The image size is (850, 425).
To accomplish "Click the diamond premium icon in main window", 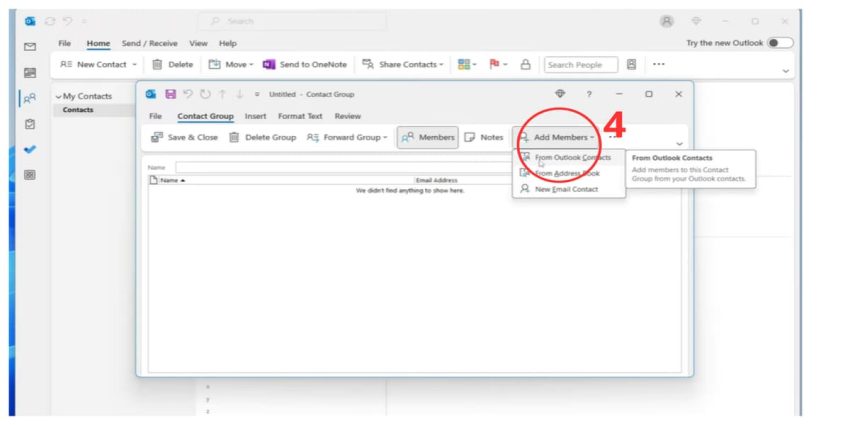I will click(697, 21).
